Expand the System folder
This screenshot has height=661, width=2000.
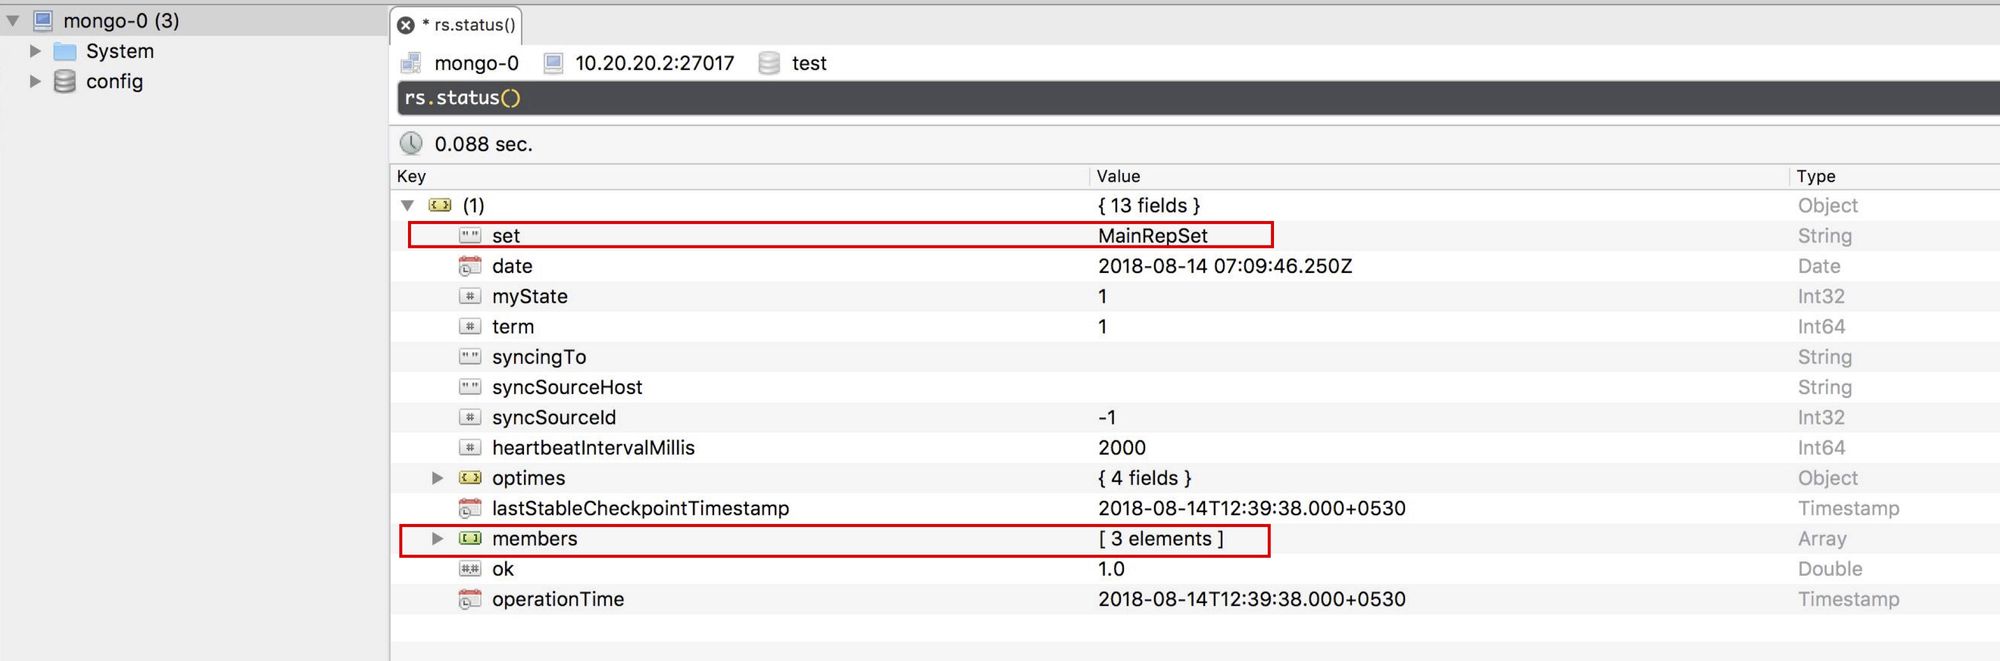click(35, 51)
